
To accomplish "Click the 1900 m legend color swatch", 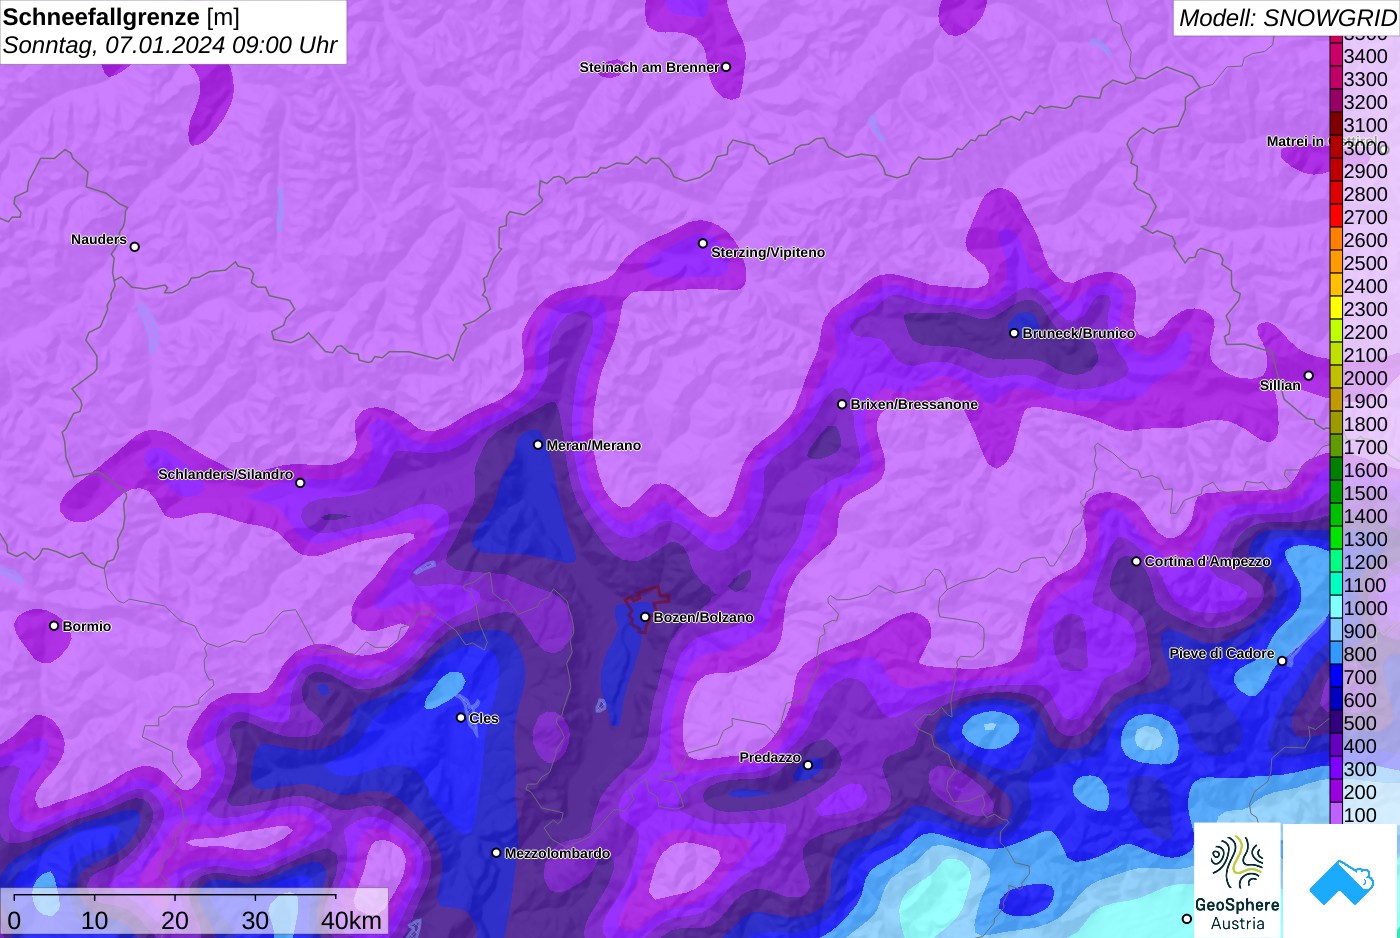I will tap(1335, 401).
